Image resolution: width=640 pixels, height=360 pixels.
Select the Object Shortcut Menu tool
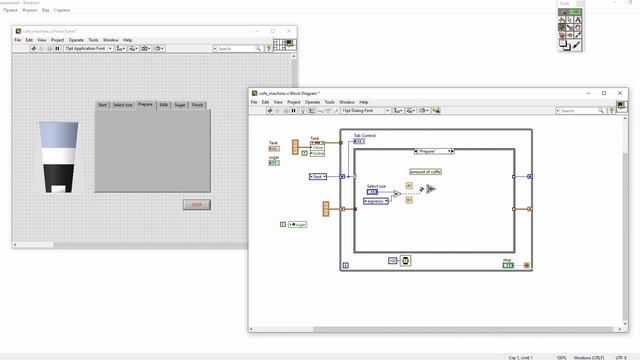tap(570, 27)
